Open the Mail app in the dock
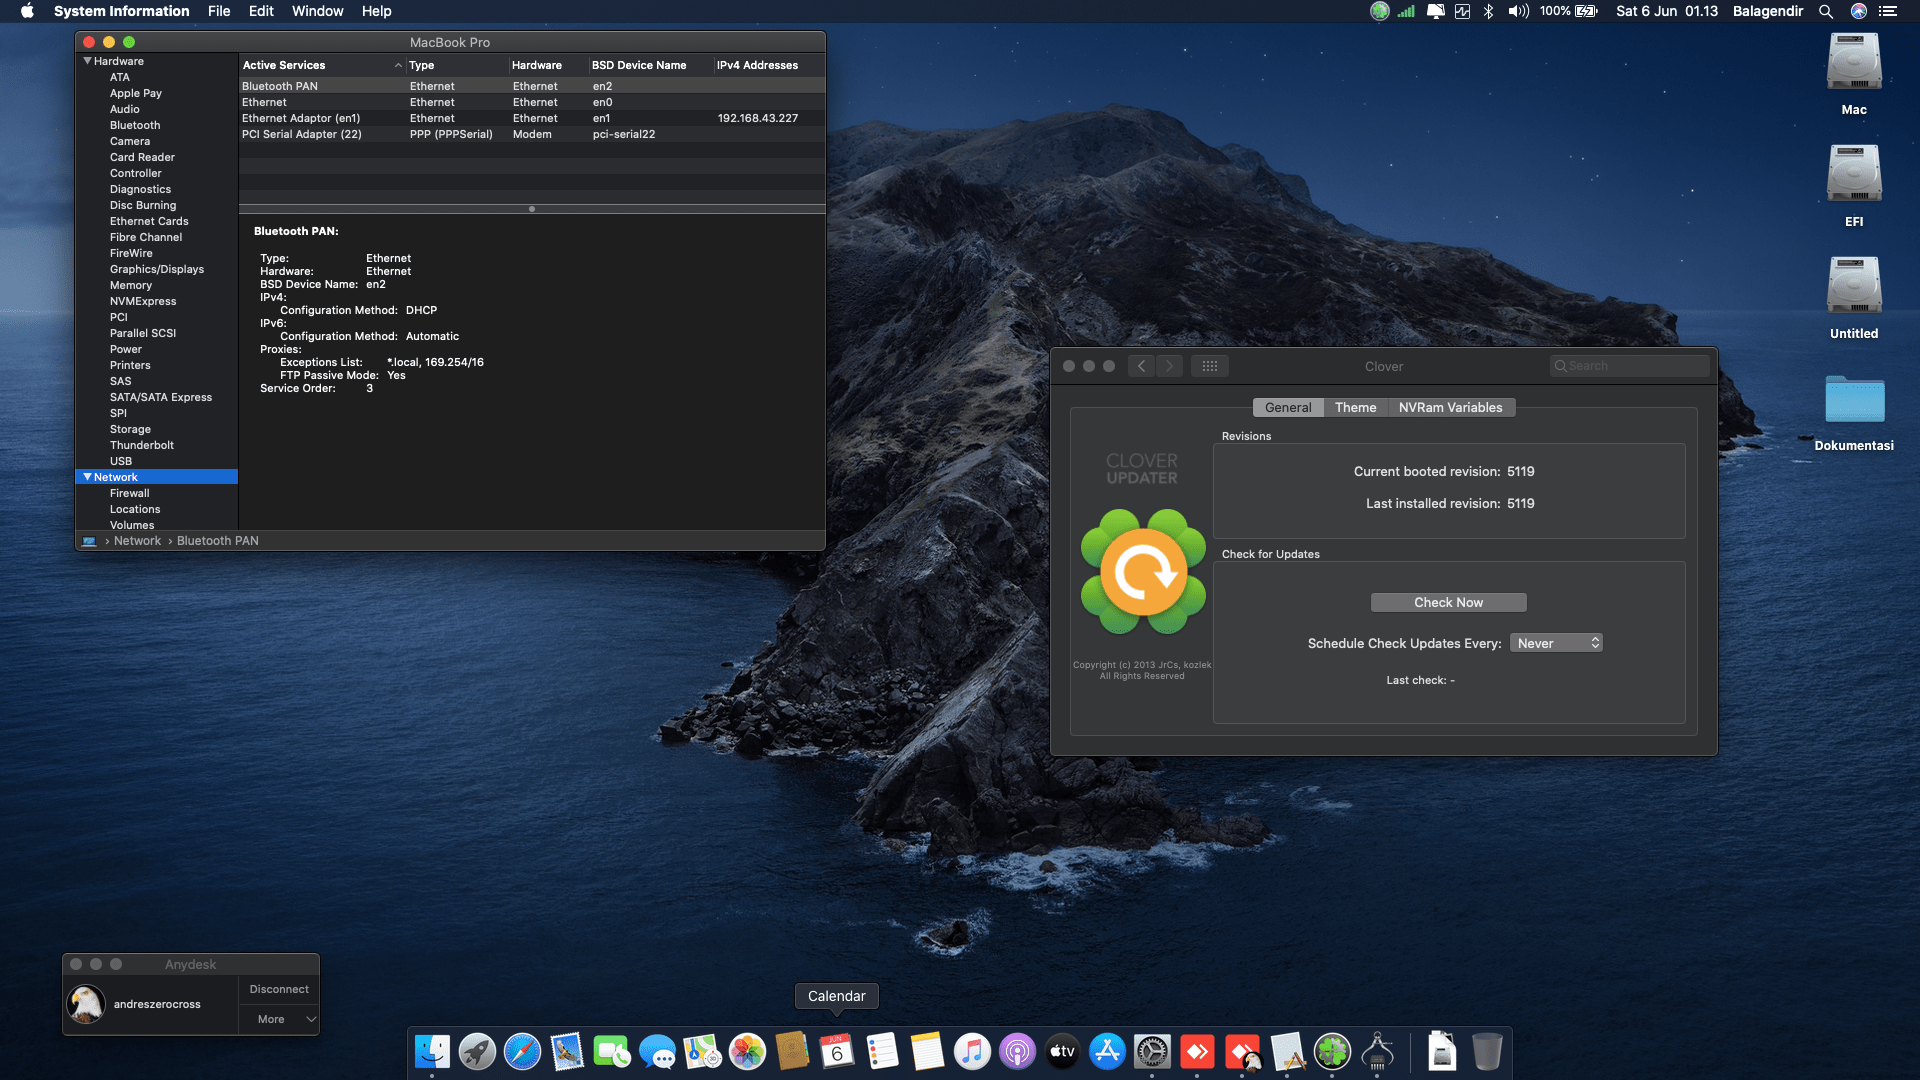This screenshot has width=1920, height=1080. pos(567,1052)
